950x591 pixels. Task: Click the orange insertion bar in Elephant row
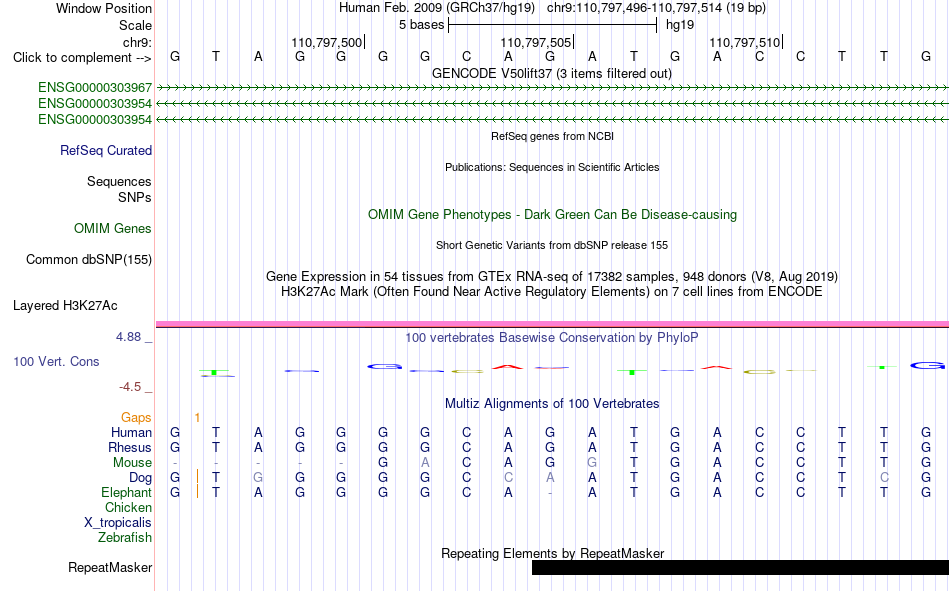(x=198, y=492)
